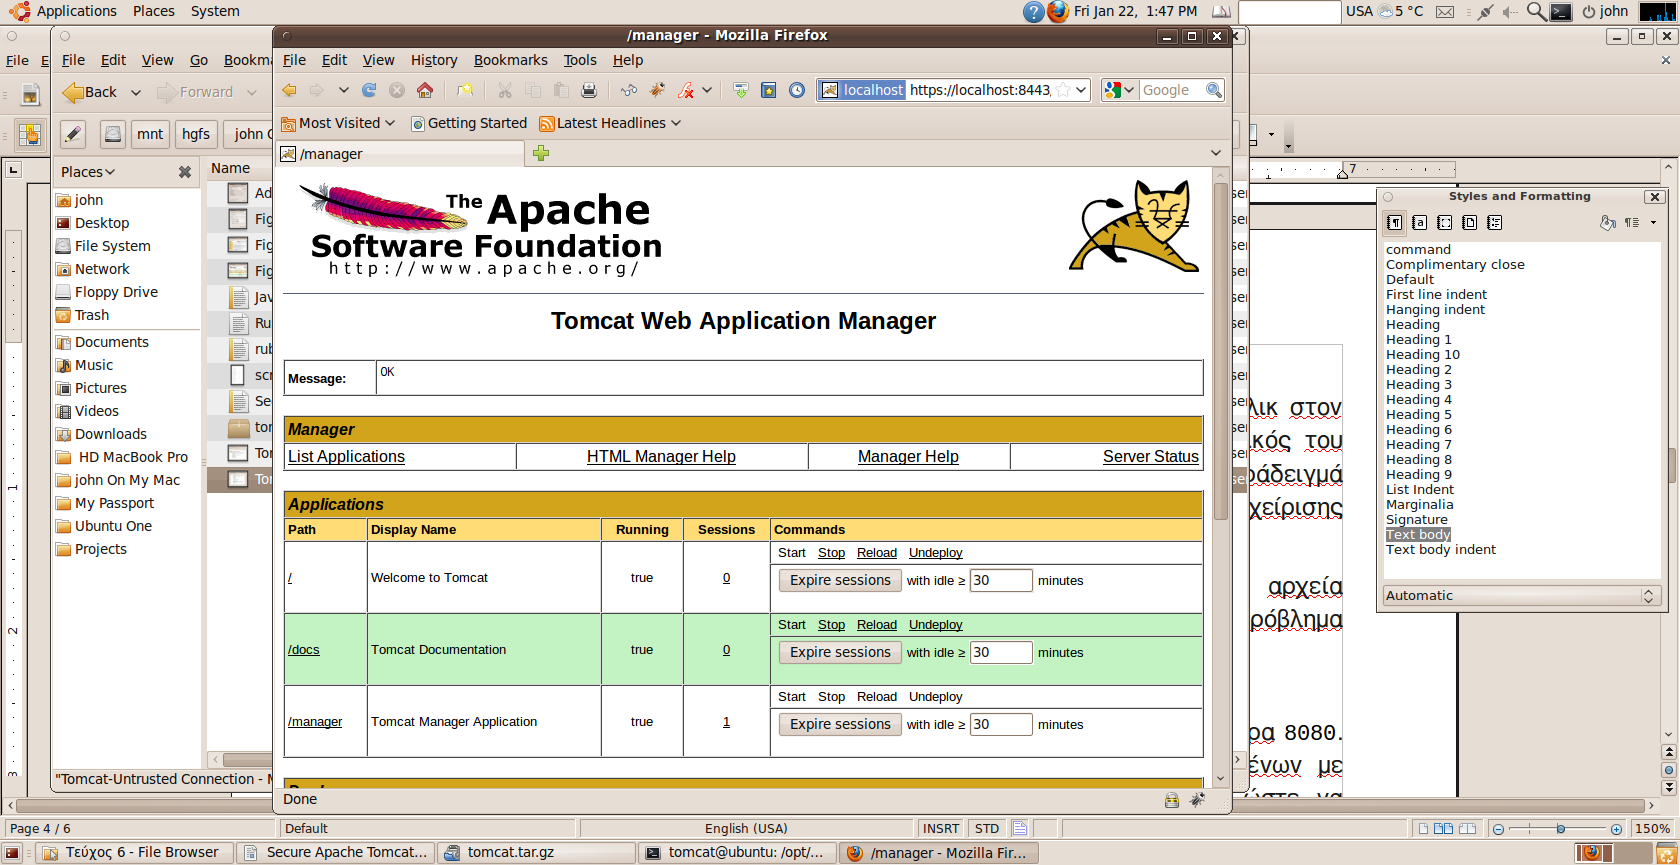The width and height of the screenshot is (1680, 865).
Task: Click the Show Desktop icon in the taskbar
Action: tap(12, 853)
